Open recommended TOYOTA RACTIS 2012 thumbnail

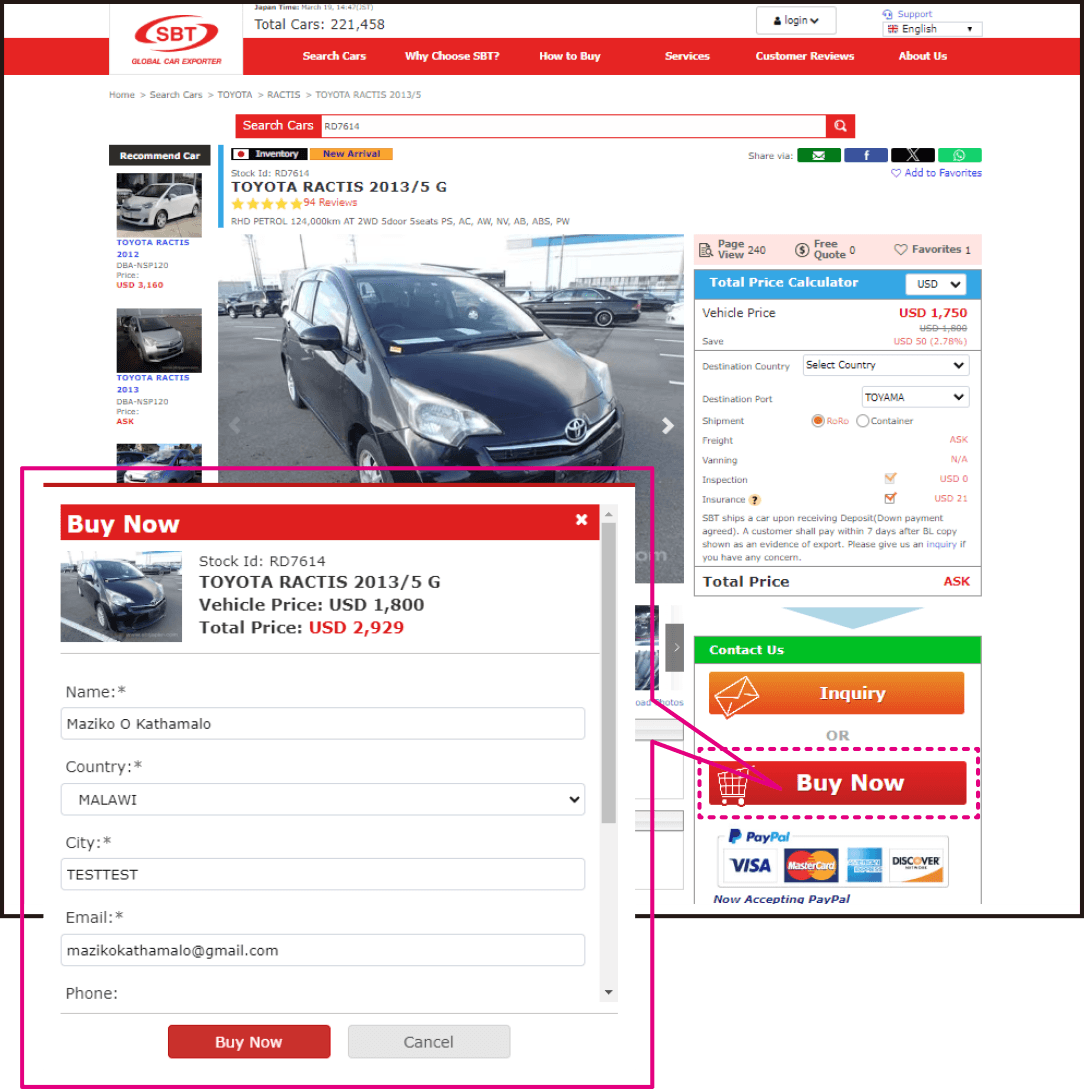159,206
